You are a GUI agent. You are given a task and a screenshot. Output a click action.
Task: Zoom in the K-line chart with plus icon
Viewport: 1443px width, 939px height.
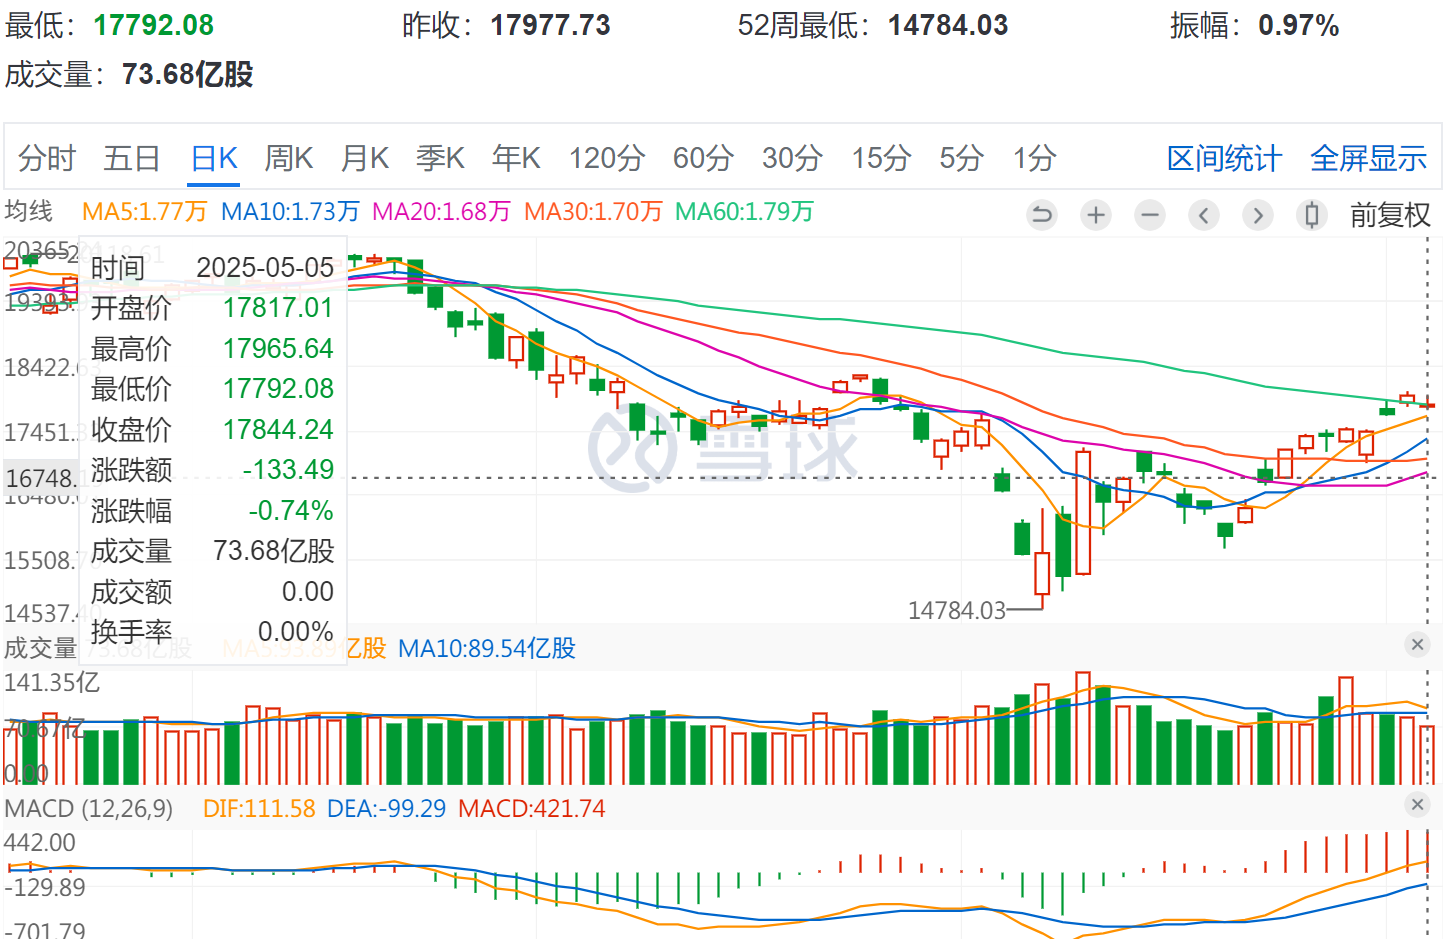tap(1096, 215)
